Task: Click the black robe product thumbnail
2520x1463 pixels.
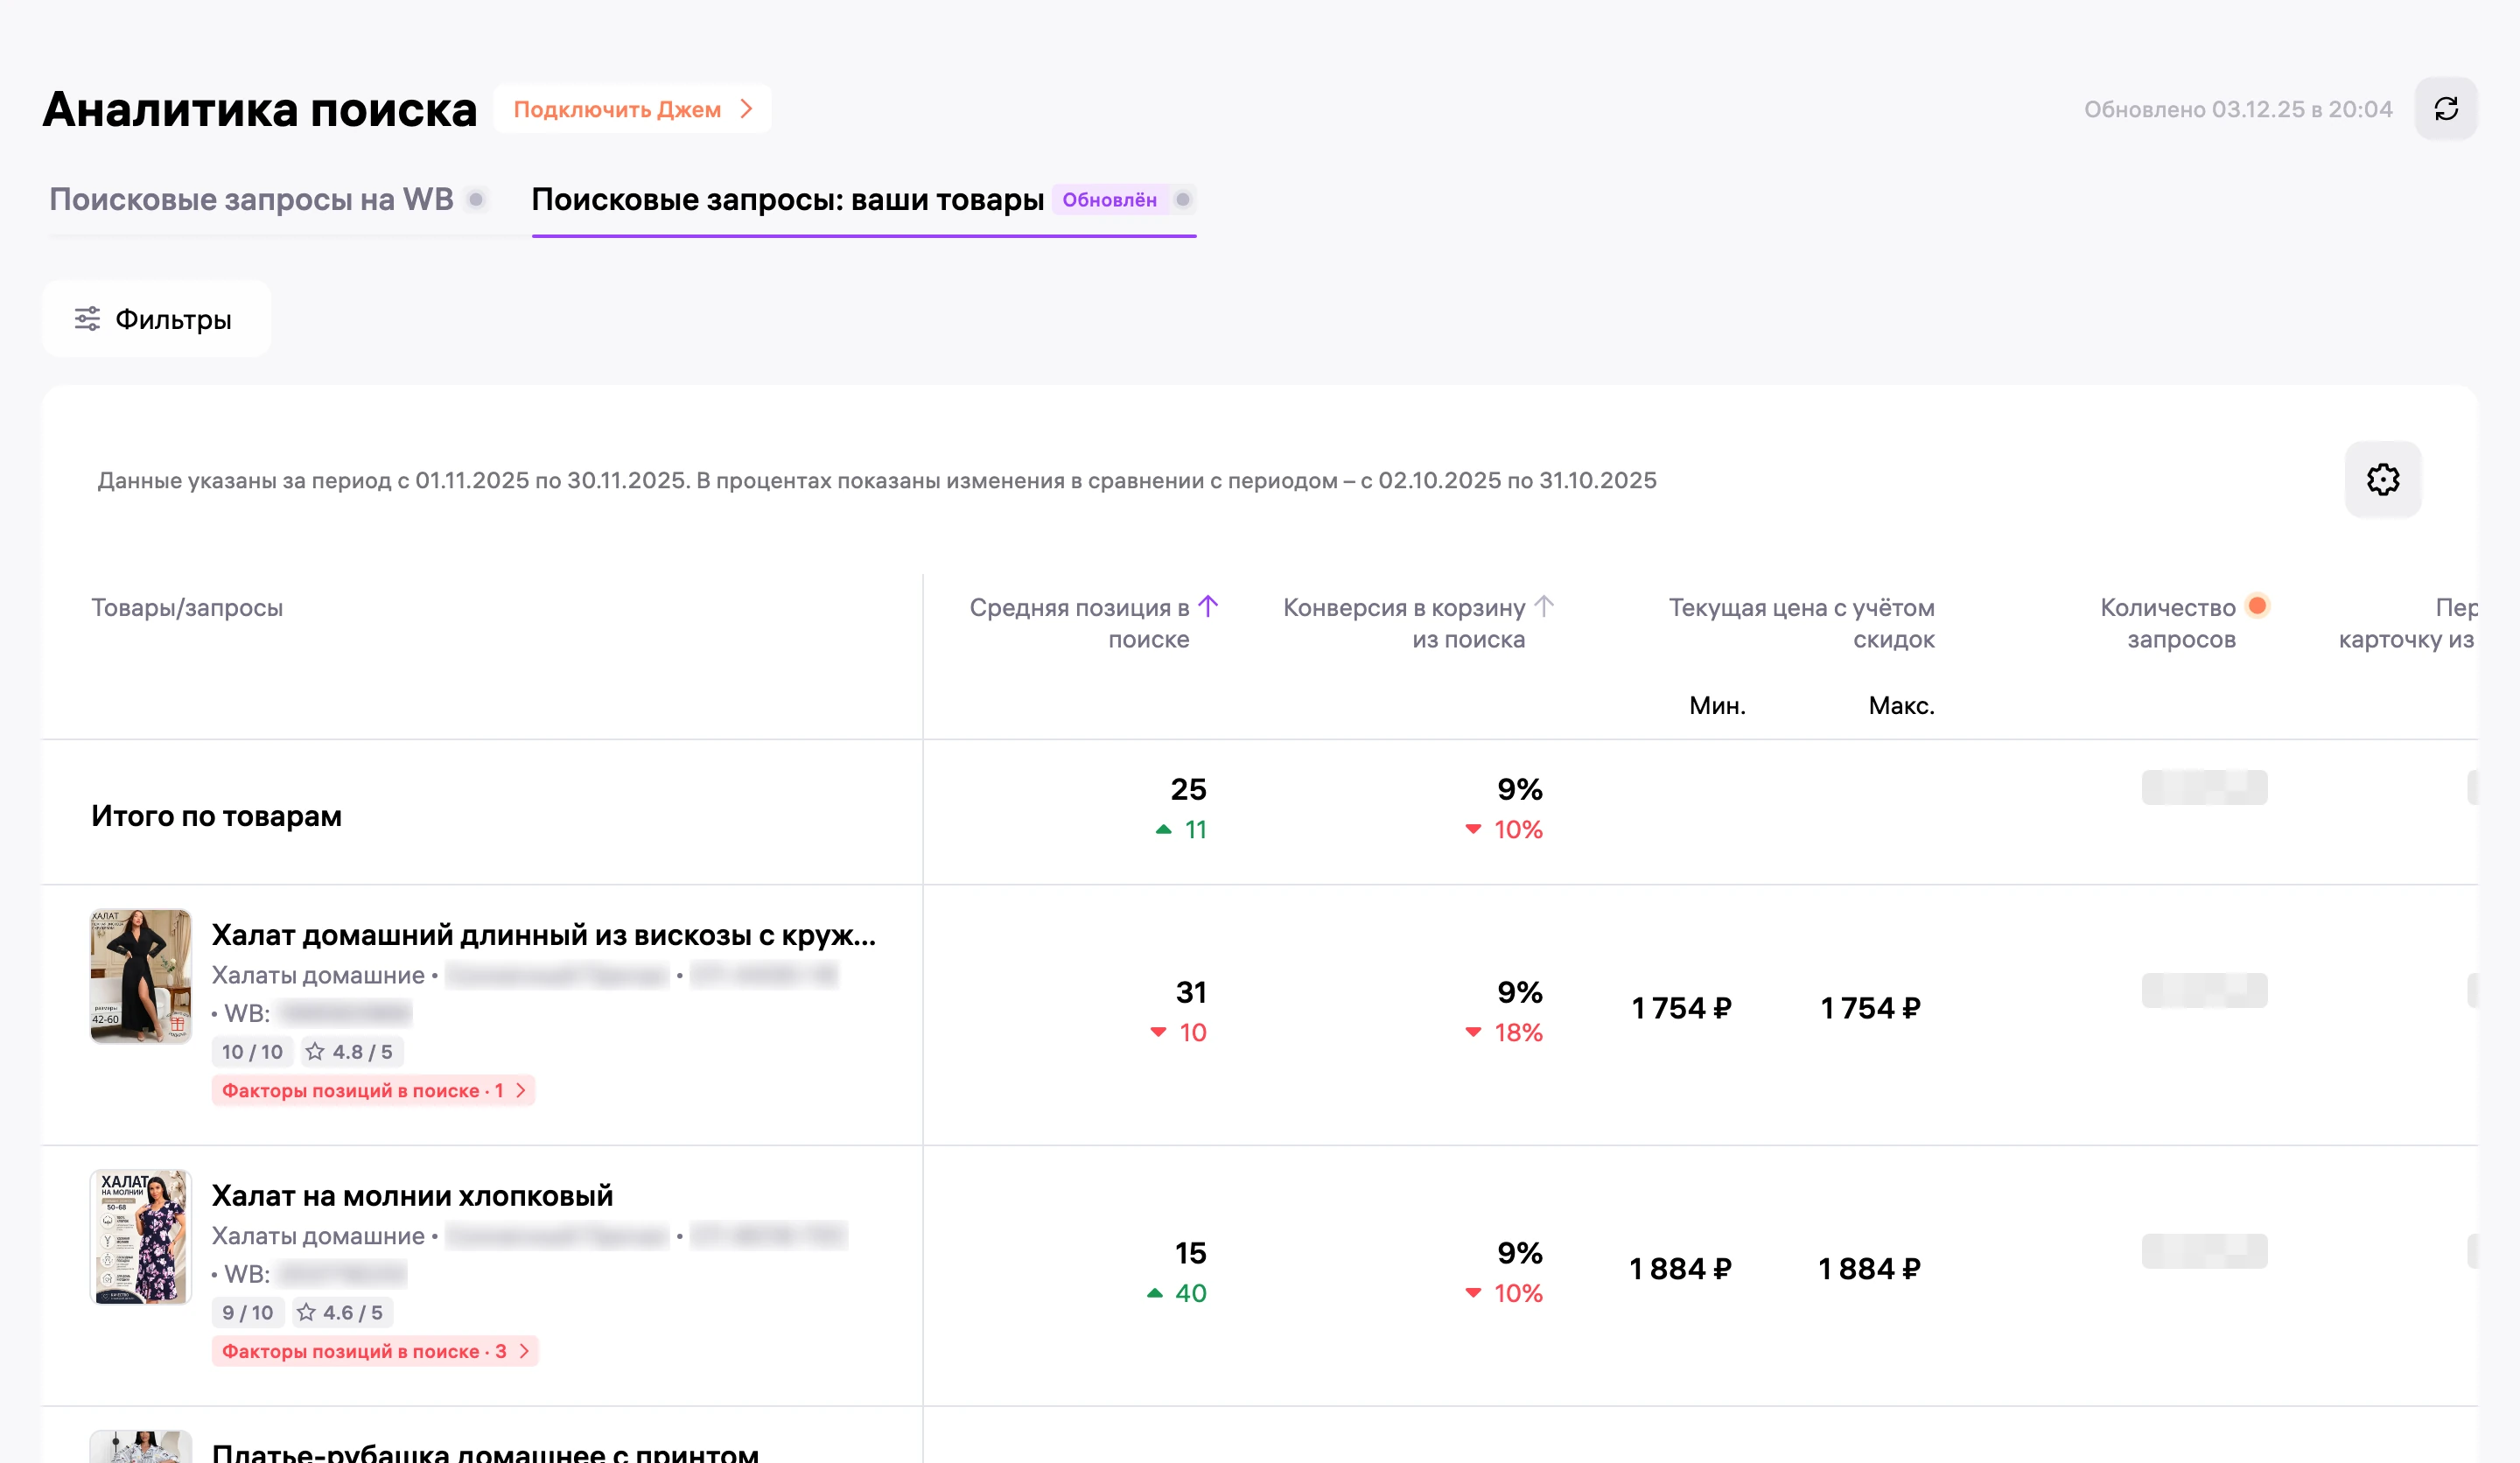Action: [x=141, y=976]
